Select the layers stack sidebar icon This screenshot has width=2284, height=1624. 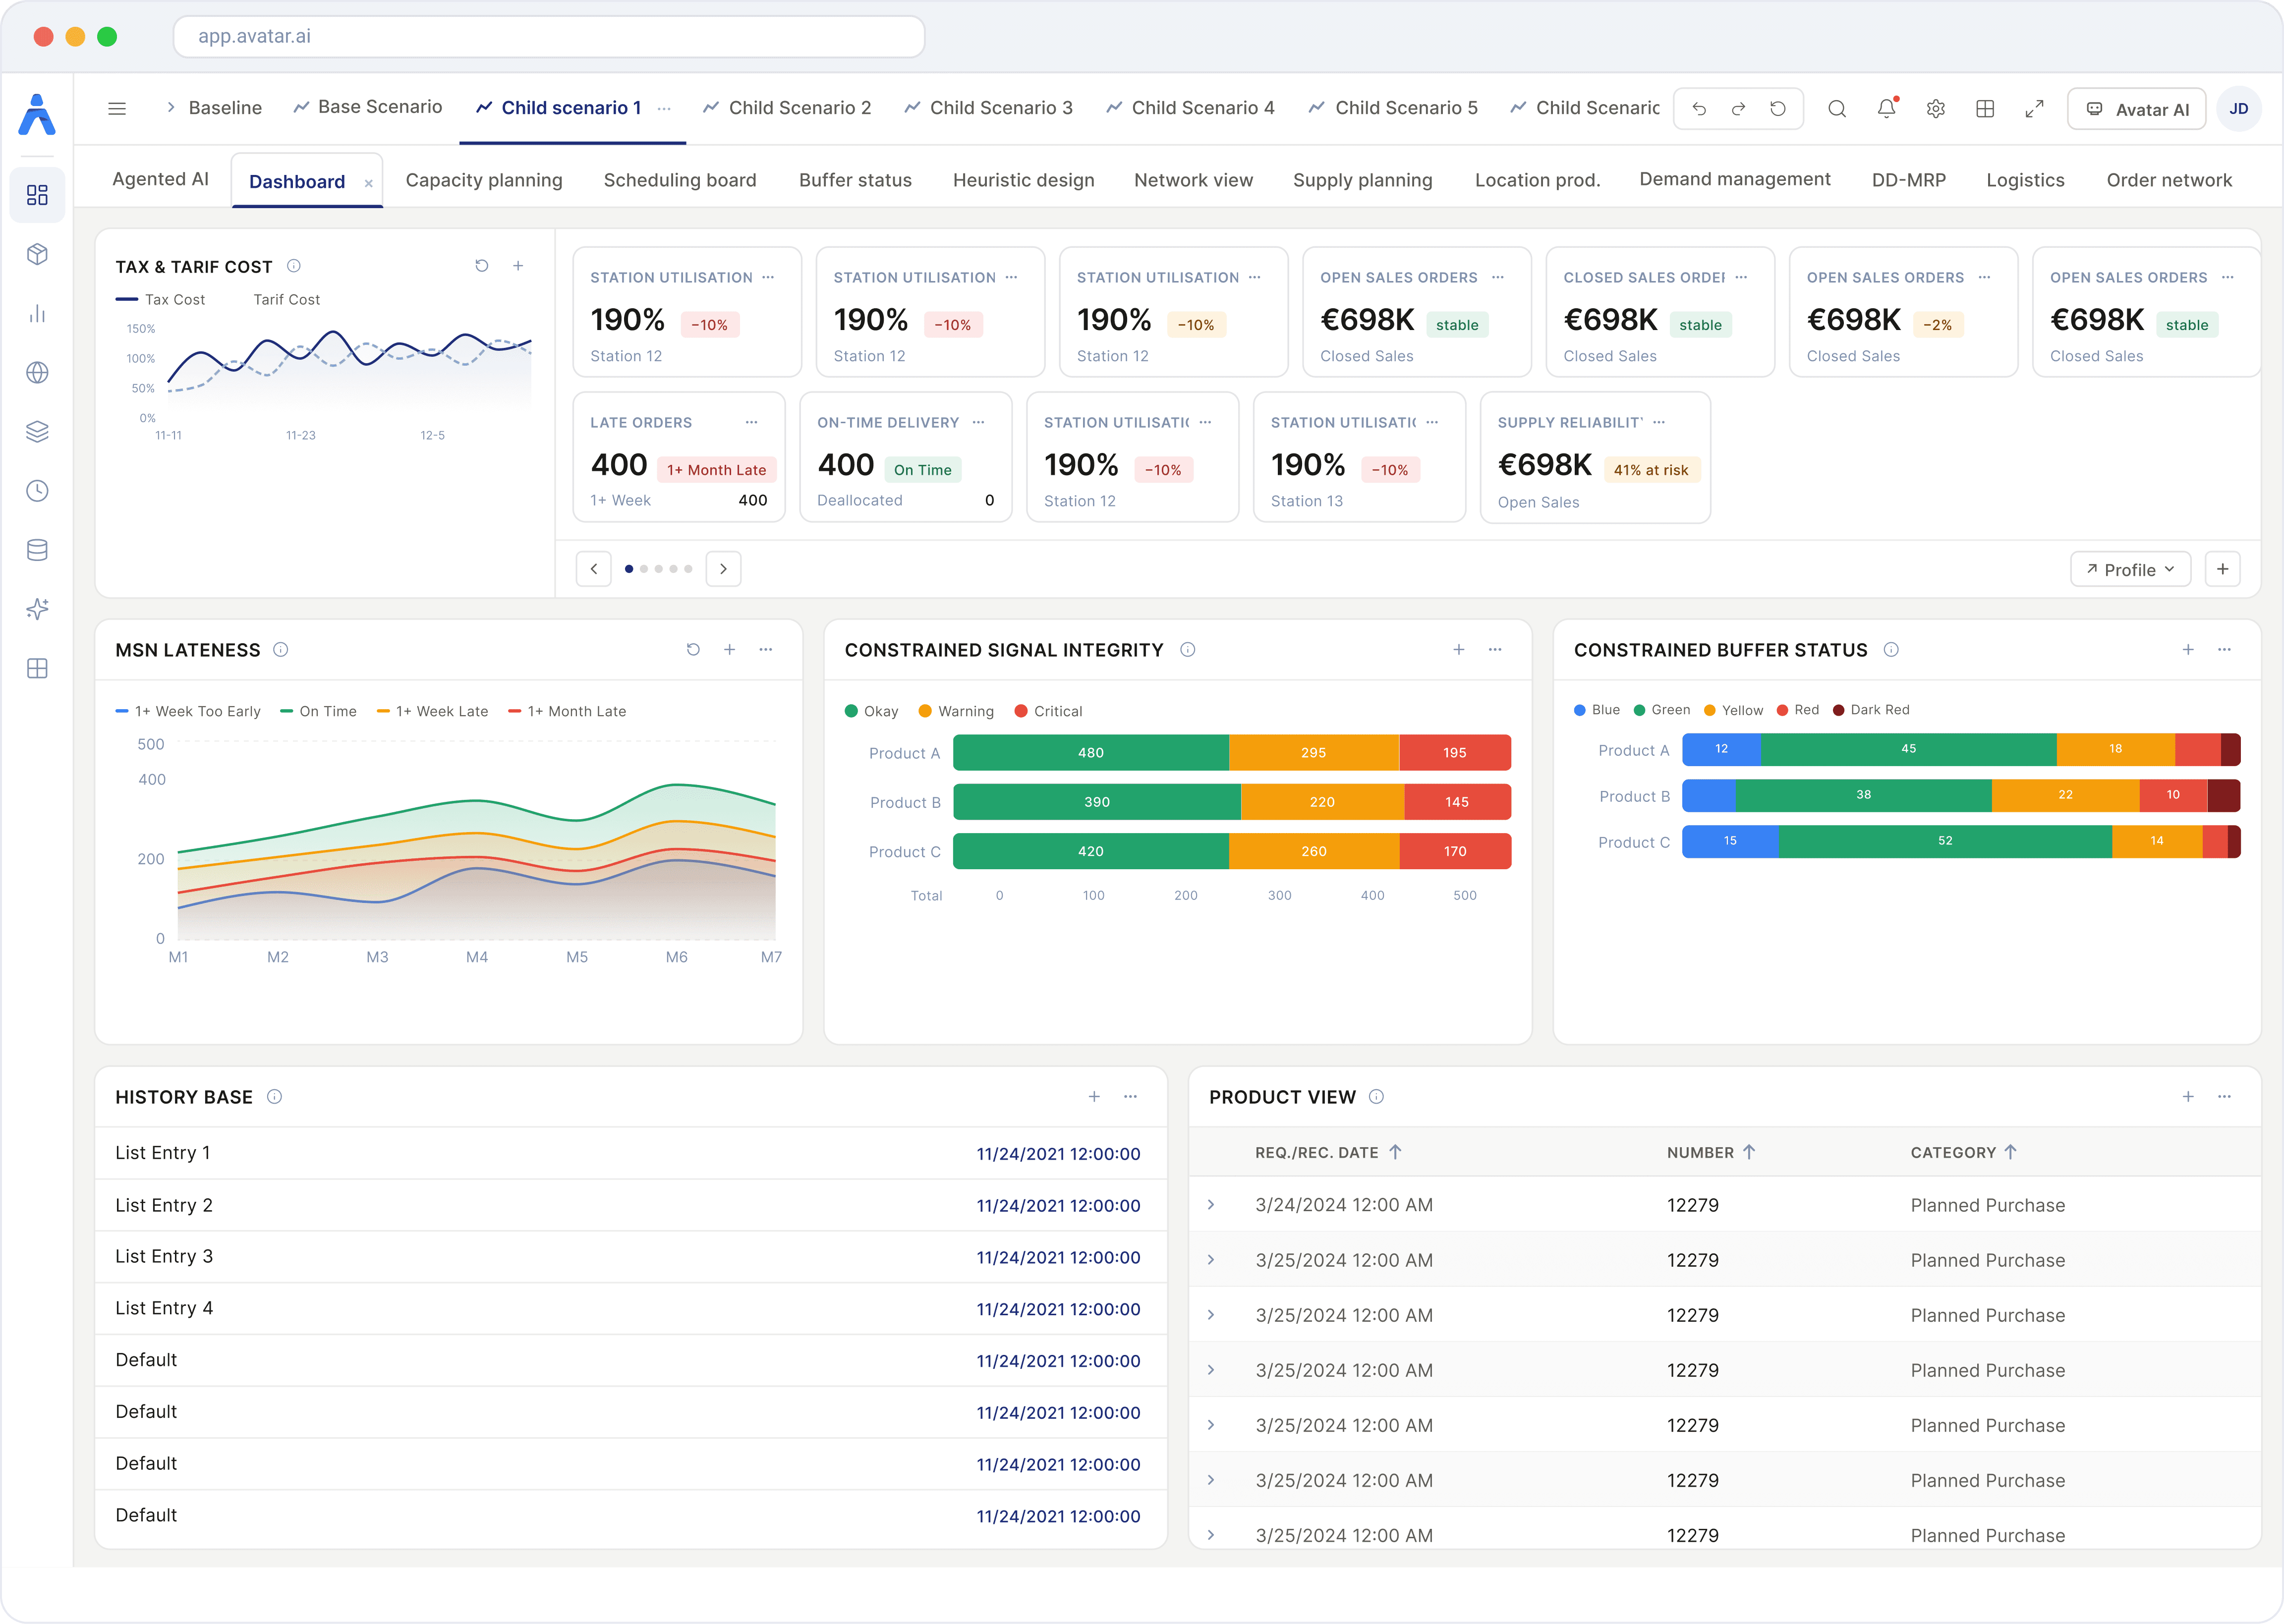(x=37, y=432)
